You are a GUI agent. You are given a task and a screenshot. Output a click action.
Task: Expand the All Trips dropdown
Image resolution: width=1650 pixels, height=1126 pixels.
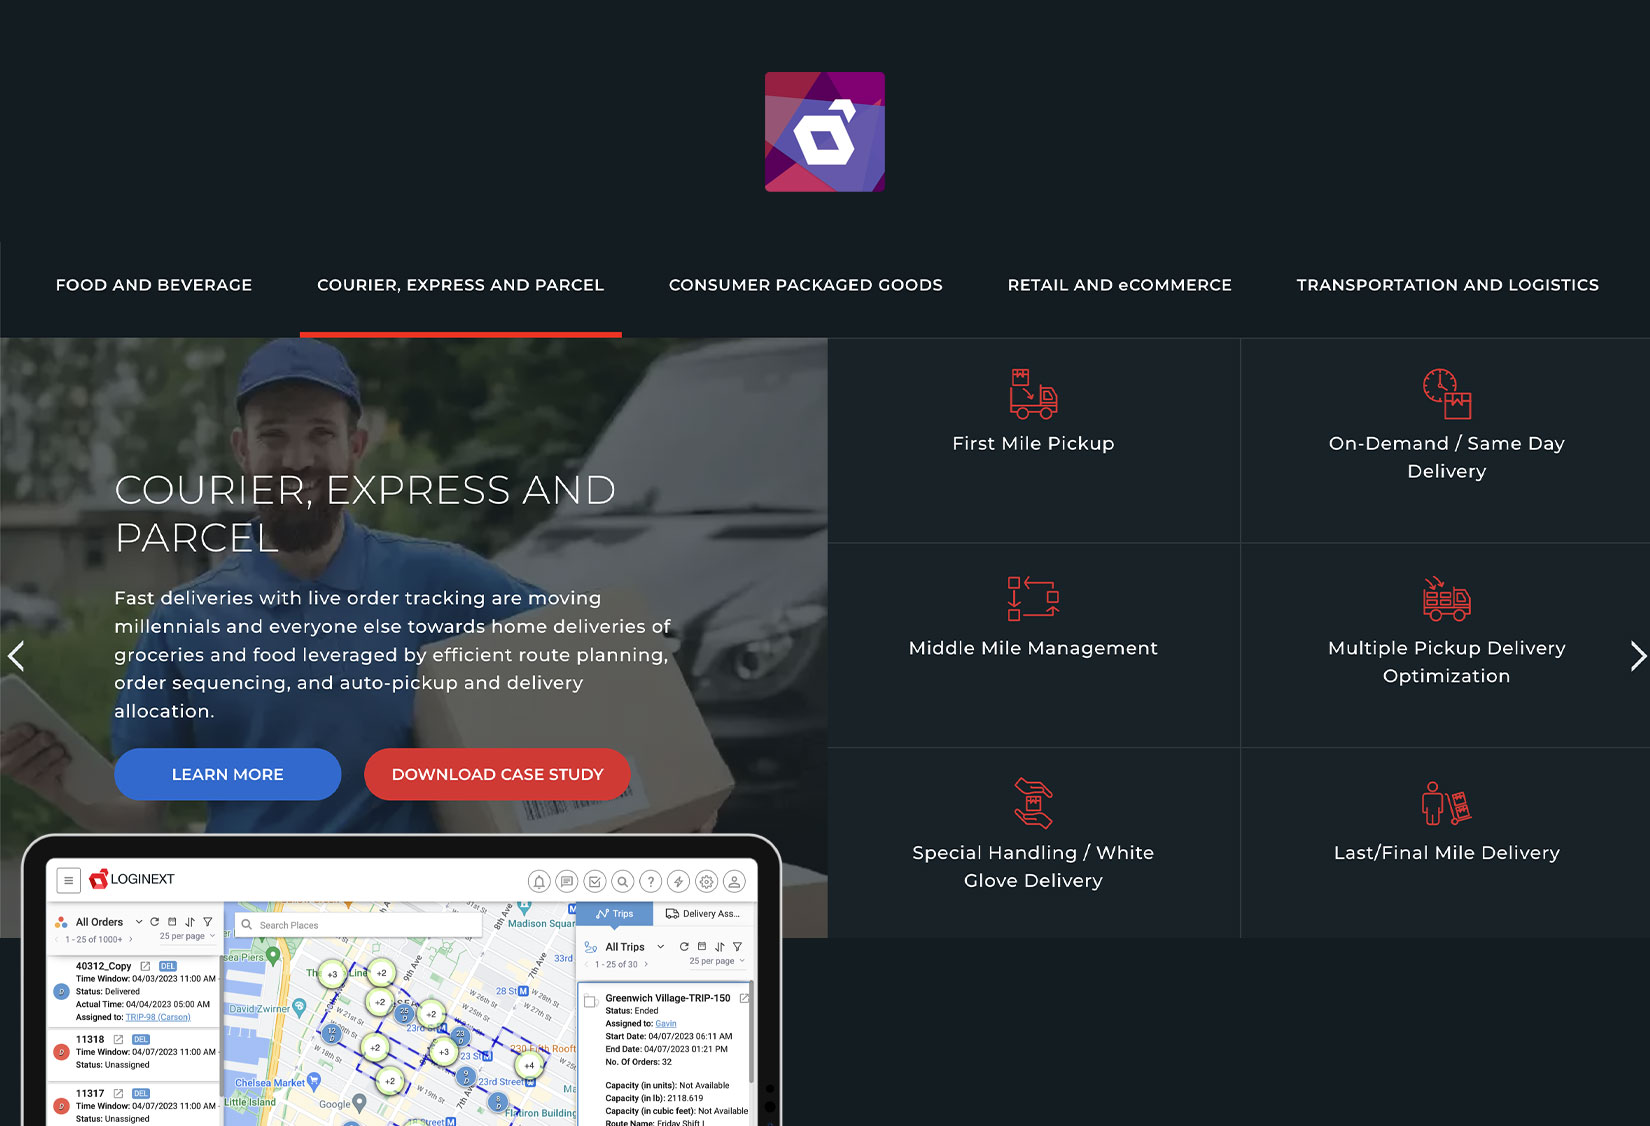point(660,947)
